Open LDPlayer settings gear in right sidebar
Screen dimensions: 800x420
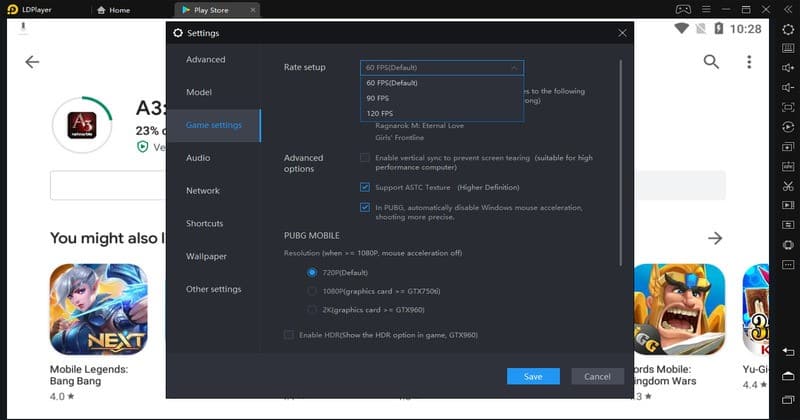[788, 30]
